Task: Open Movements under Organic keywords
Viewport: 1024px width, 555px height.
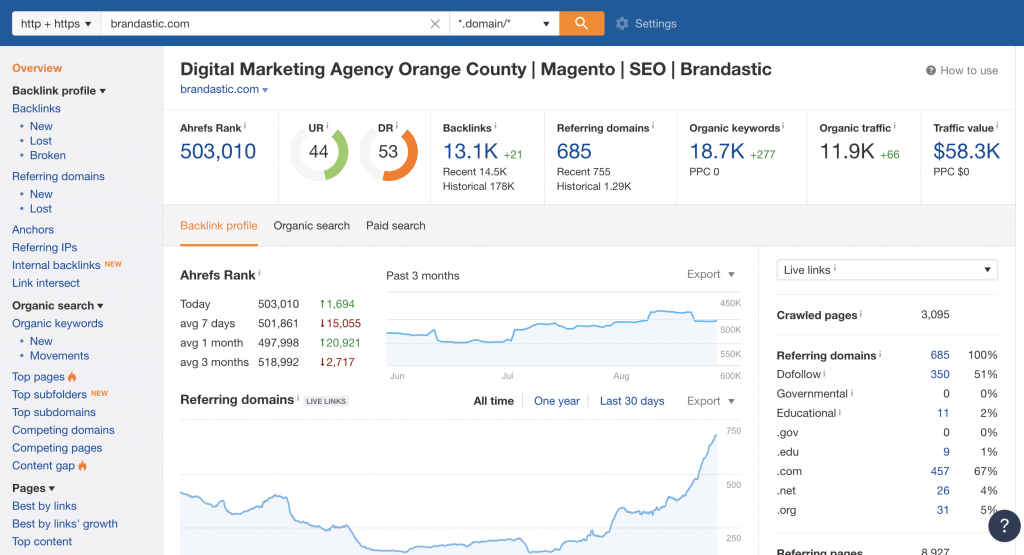Action: [59, 356]
